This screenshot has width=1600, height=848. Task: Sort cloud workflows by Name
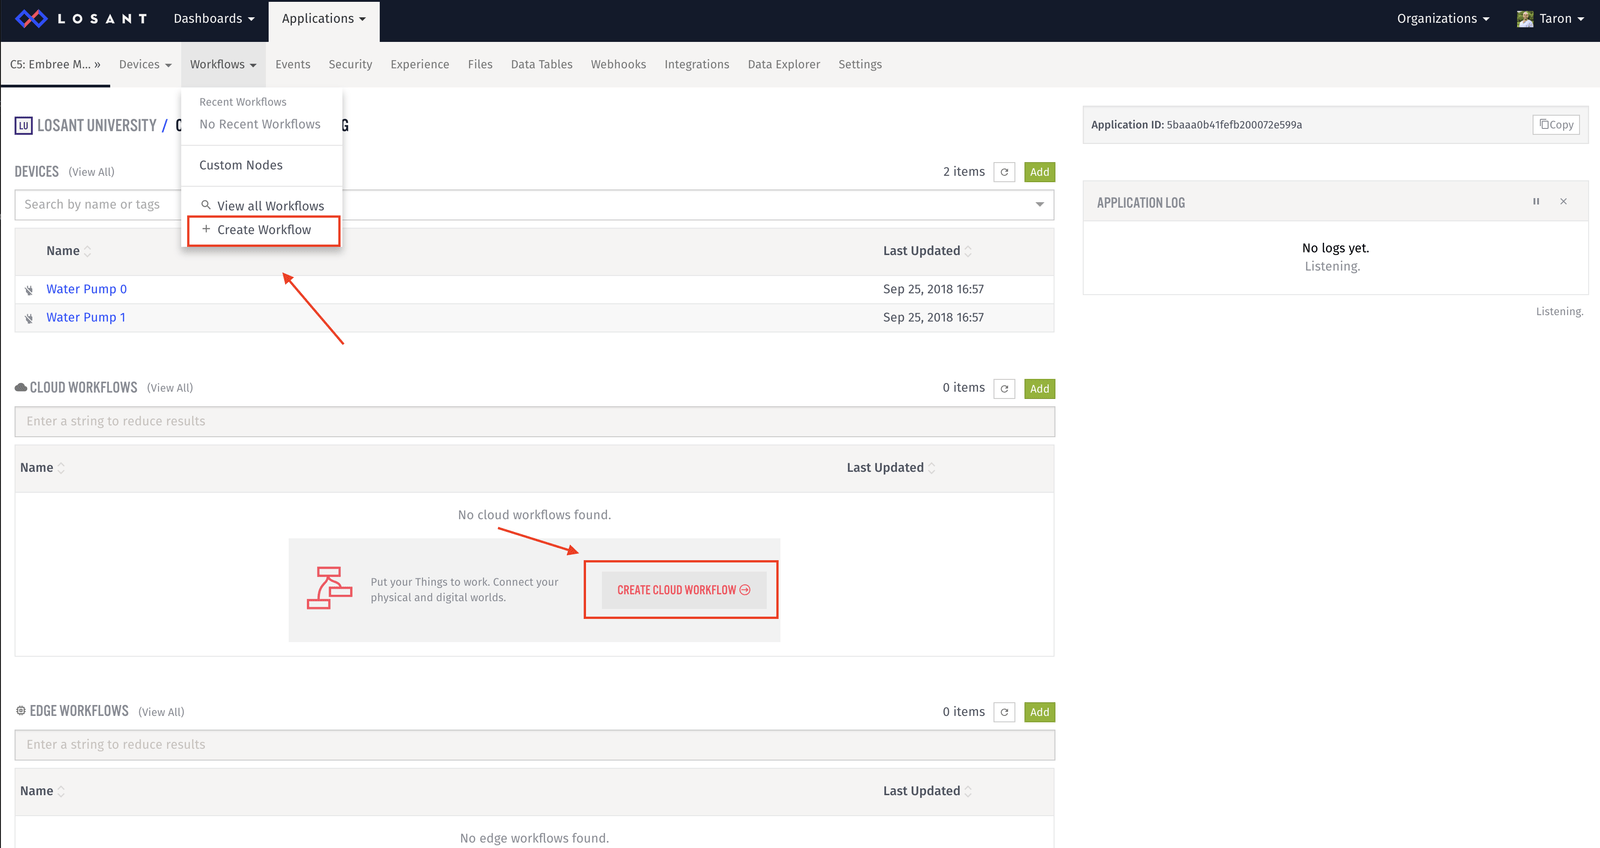click(x=42, y=468)
